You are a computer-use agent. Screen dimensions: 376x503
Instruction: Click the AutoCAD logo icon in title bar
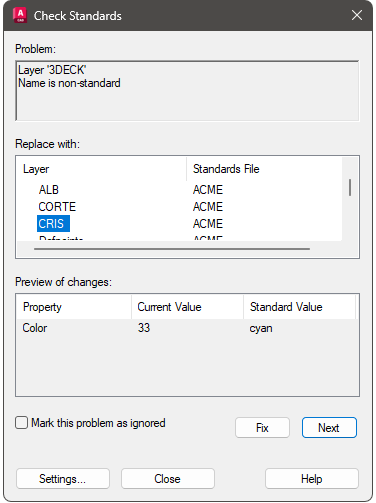[x=20, y=15]
